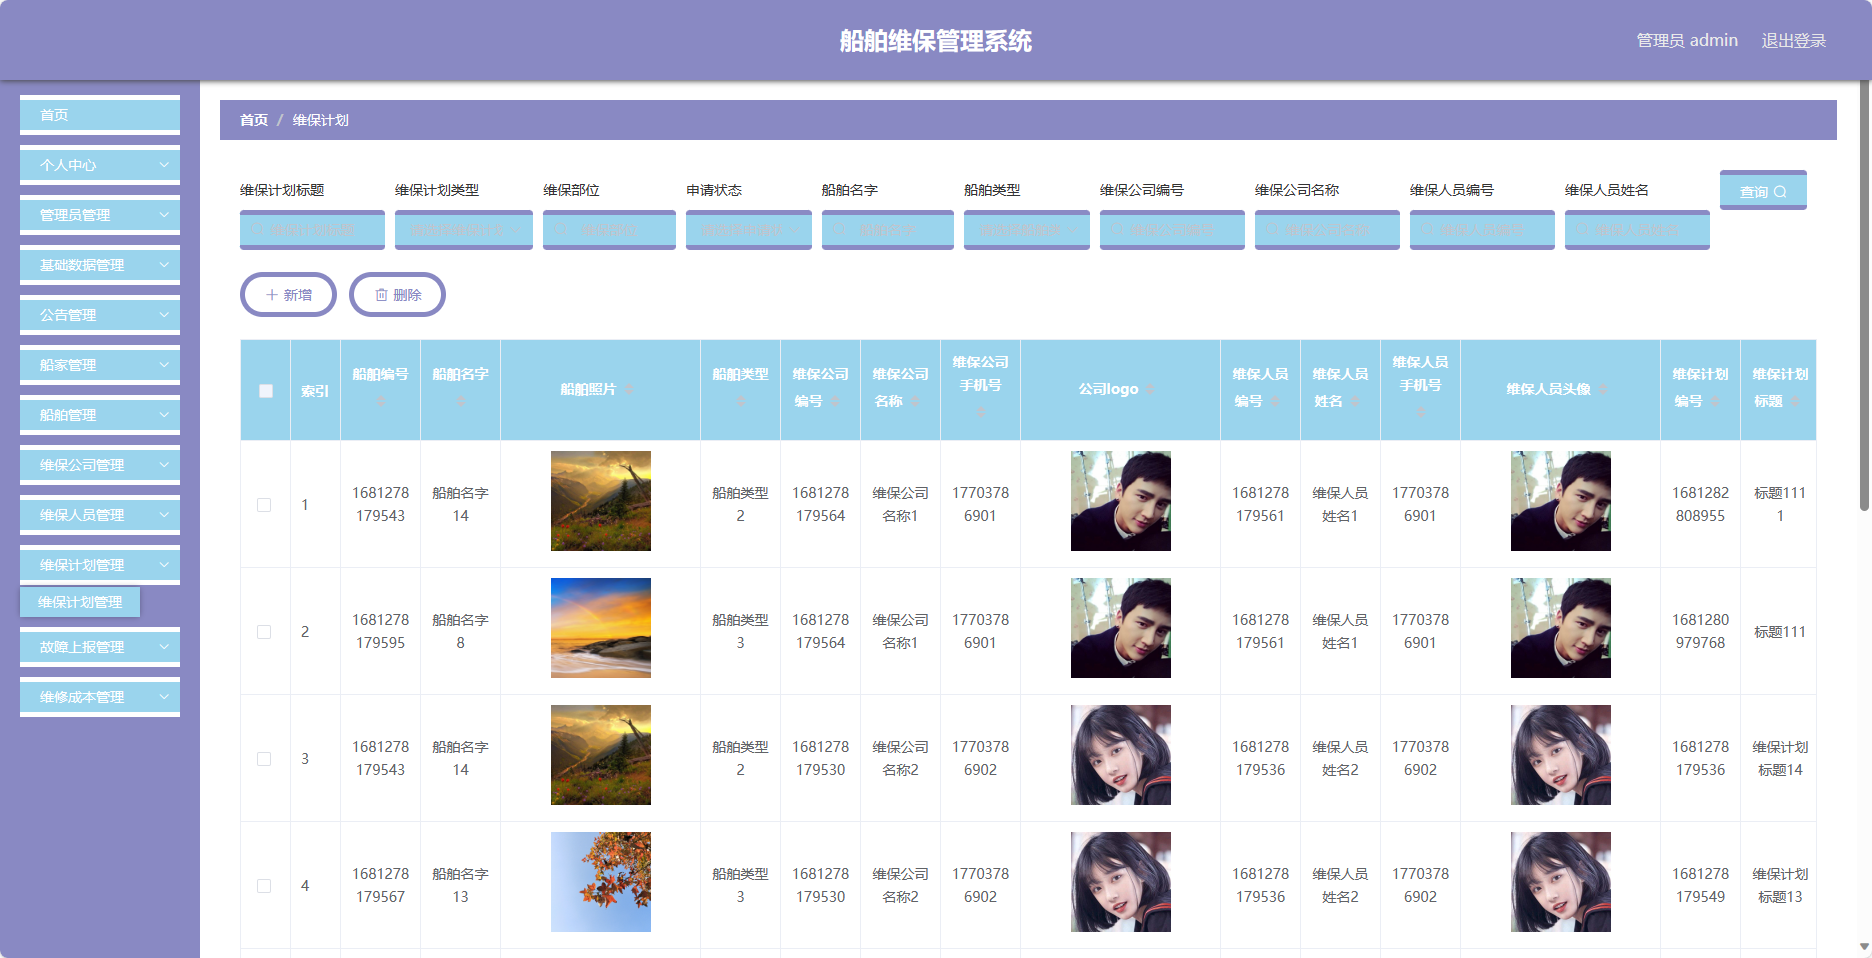Open autumn leaves ship photo in row 4
The width and height of the screenshot is (1872, 958).
coord(601,882)
